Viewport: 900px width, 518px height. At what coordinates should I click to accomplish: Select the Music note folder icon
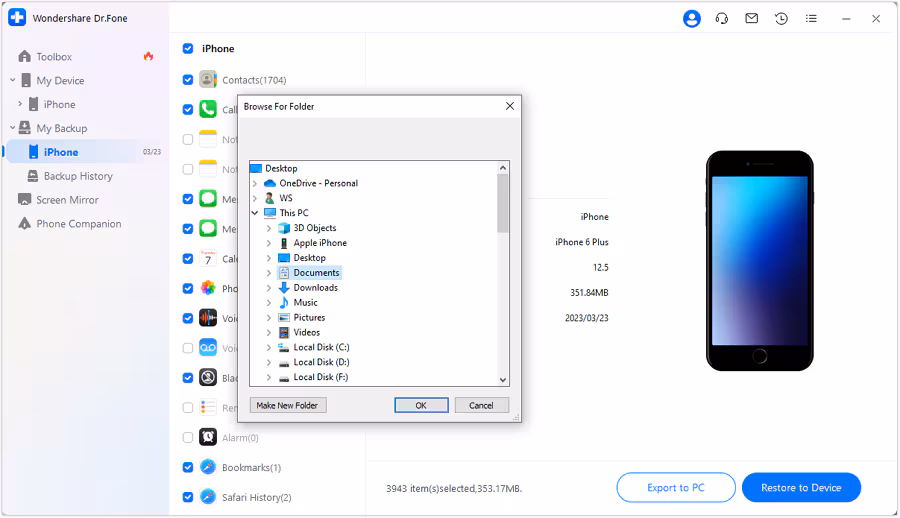[x=284, y=303]
